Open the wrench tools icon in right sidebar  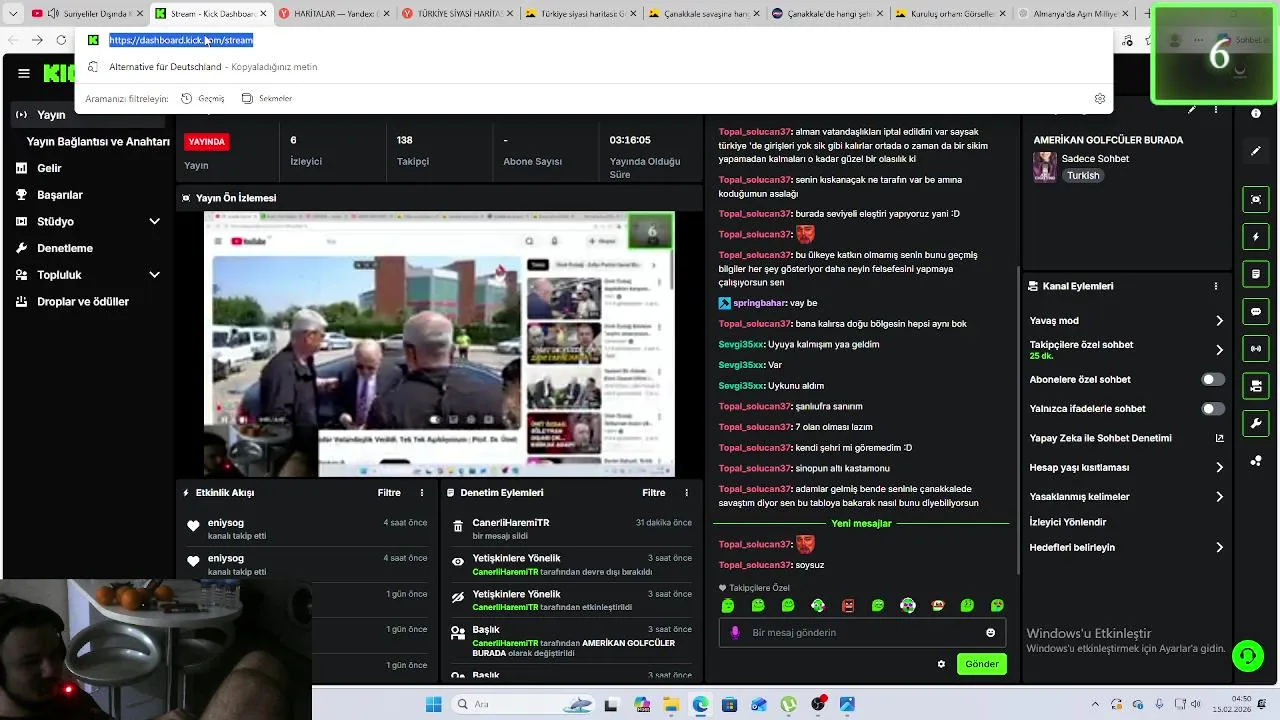pos(1256,423)
